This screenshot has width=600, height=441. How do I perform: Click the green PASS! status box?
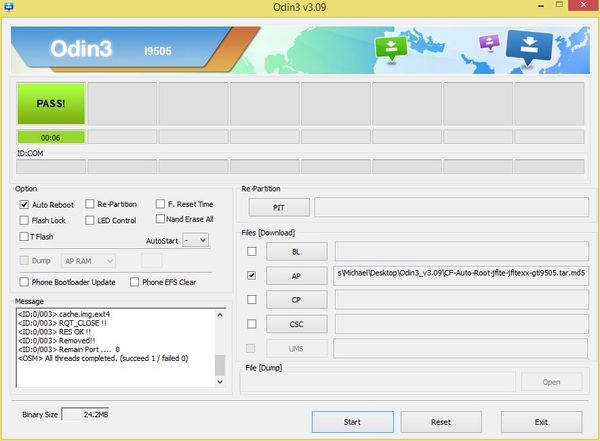click(x=51, y=103)
